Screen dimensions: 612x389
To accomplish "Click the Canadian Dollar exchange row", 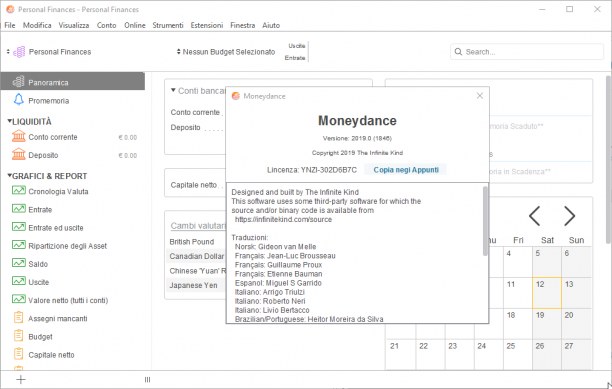I will [196, 256].
